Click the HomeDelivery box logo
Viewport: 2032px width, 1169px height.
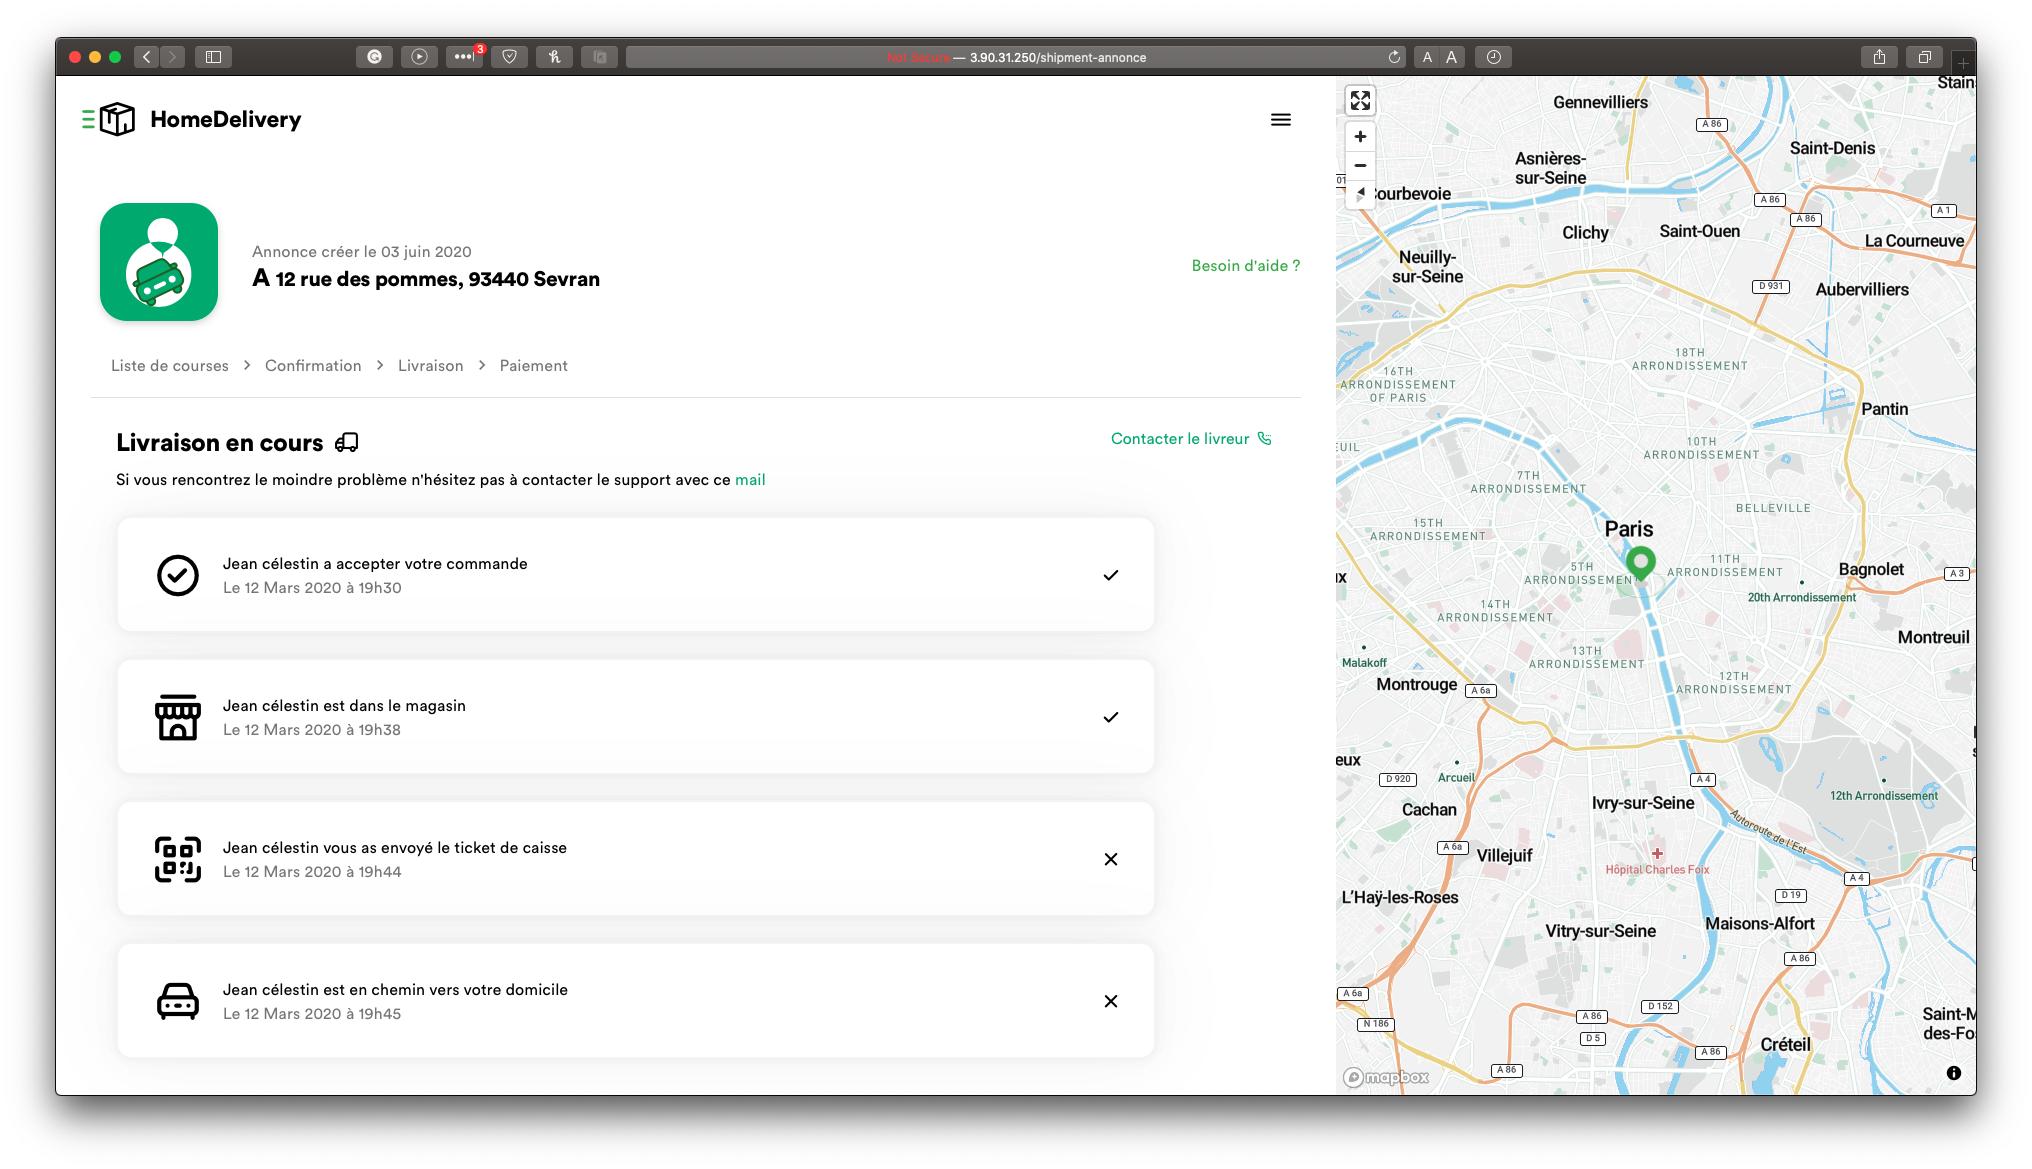(117, 119)
